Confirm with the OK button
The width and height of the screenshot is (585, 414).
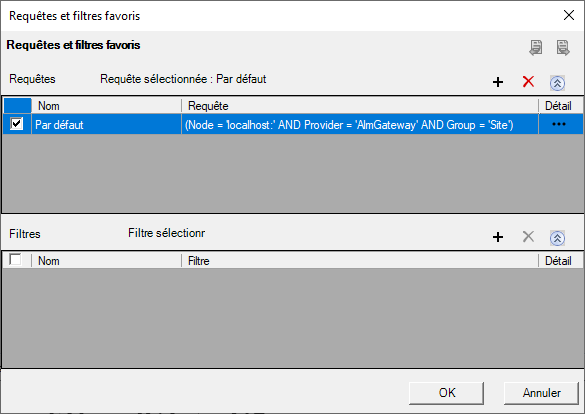(447, 393)
